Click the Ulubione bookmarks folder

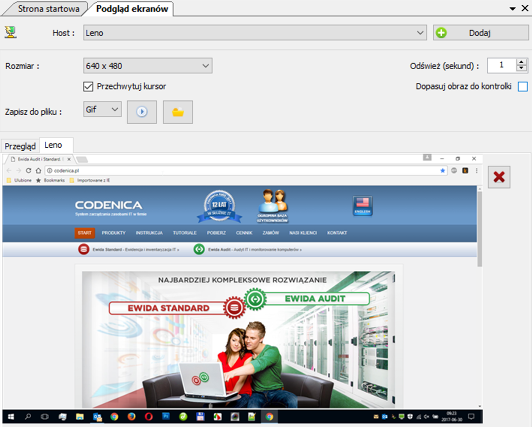[x=20, y=180]
